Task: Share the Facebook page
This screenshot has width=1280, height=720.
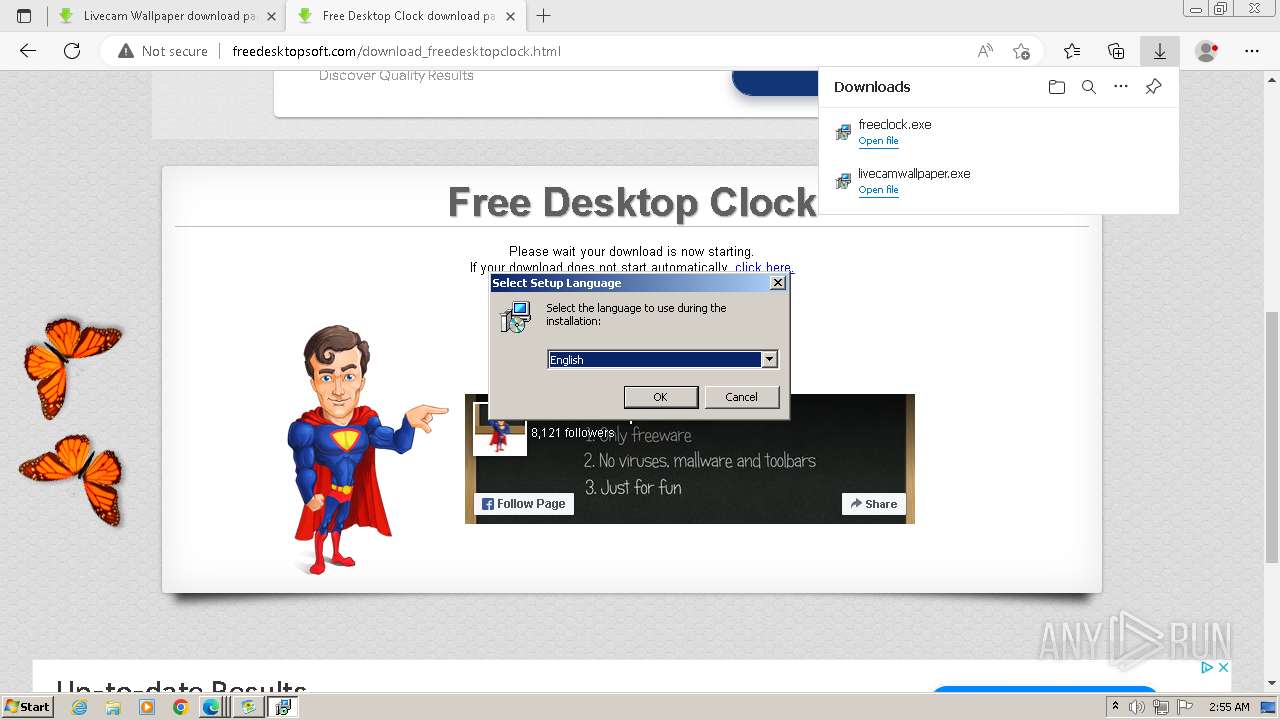Action: [x=874, y=504]
